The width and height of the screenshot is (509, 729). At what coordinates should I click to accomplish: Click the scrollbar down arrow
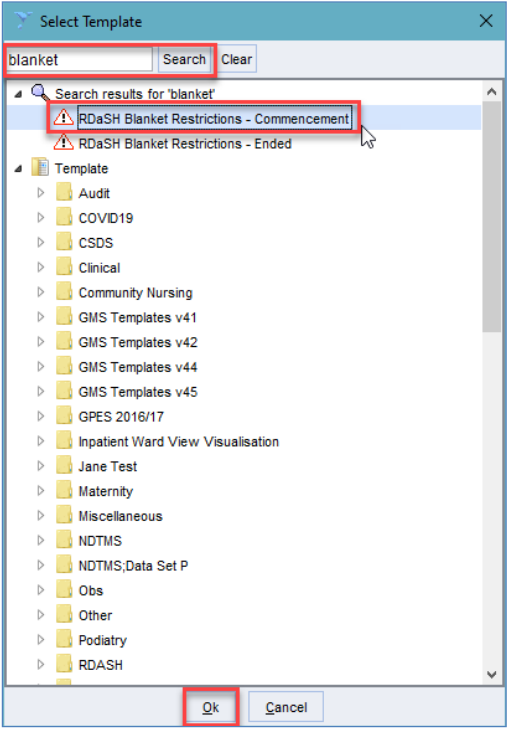491,674
